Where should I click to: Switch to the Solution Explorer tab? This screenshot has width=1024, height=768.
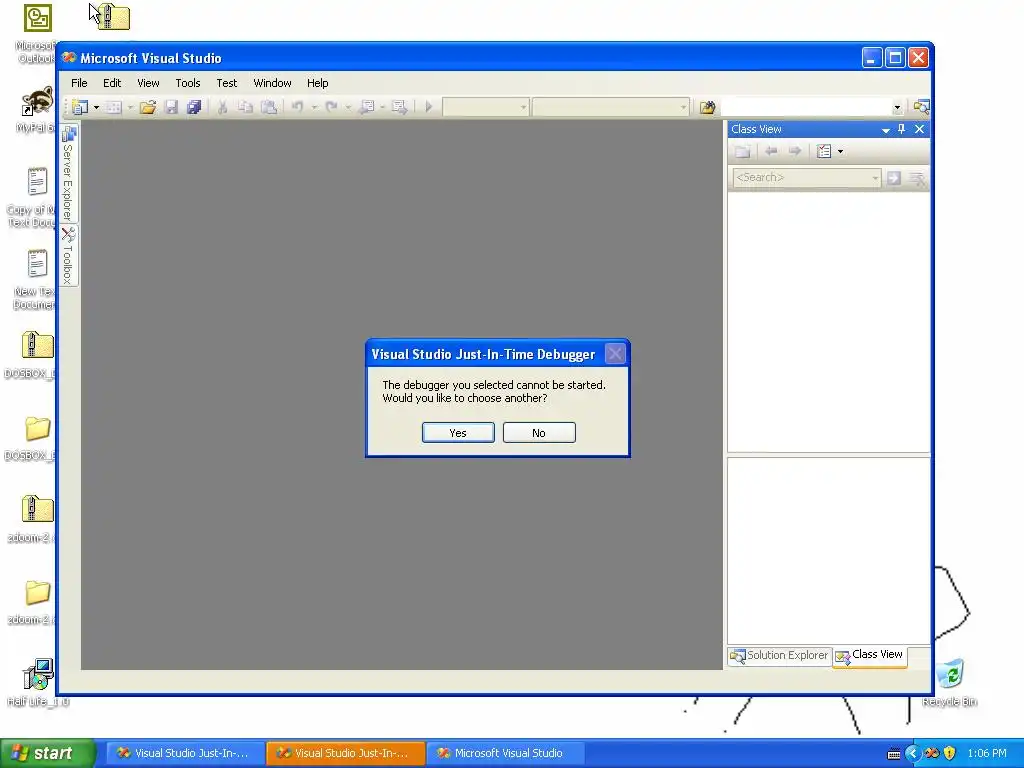click(779, 656)
